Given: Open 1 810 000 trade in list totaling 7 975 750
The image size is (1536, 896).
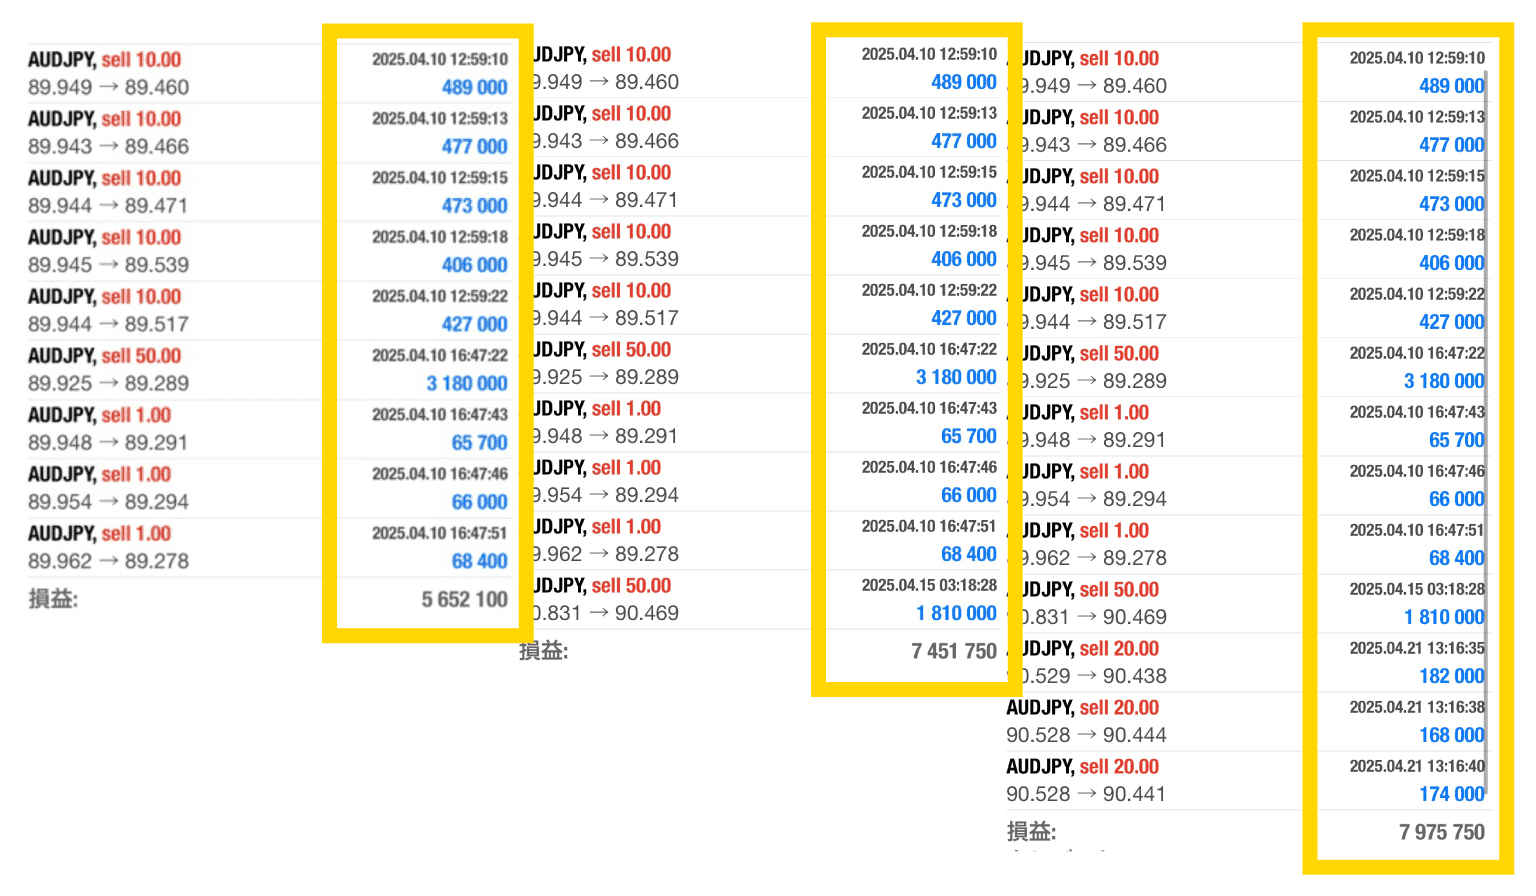Looking at the screenshot, I should (x=1444, y=617).
